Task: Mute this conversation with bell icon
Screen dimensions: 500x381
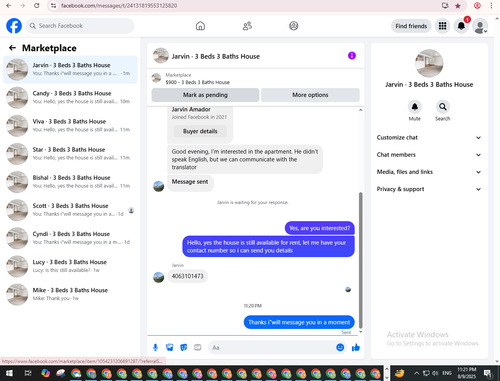Action: click(415, 107)
